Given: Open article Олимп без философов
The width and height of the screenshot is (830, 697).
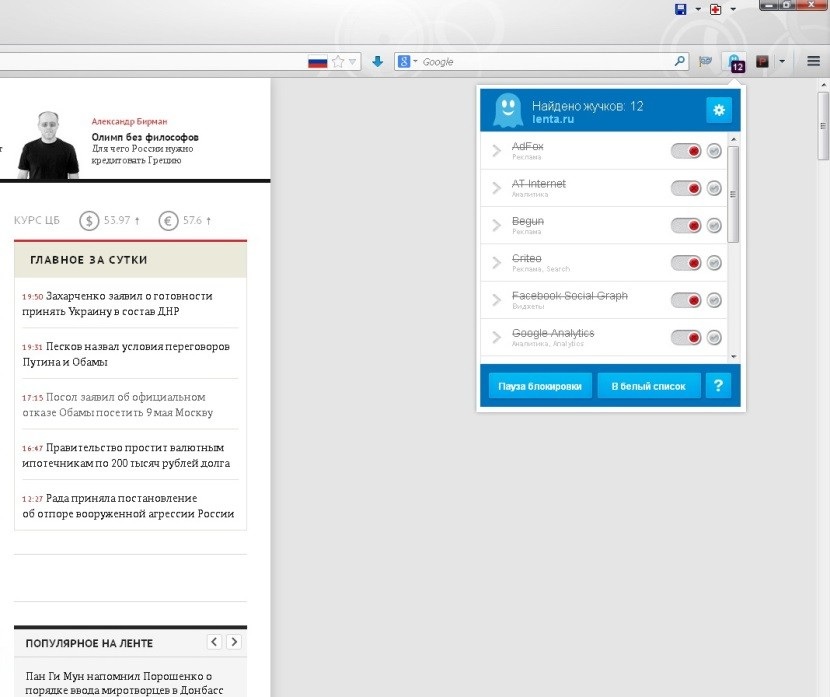Looking at the screenshot, I should [145, 137].
